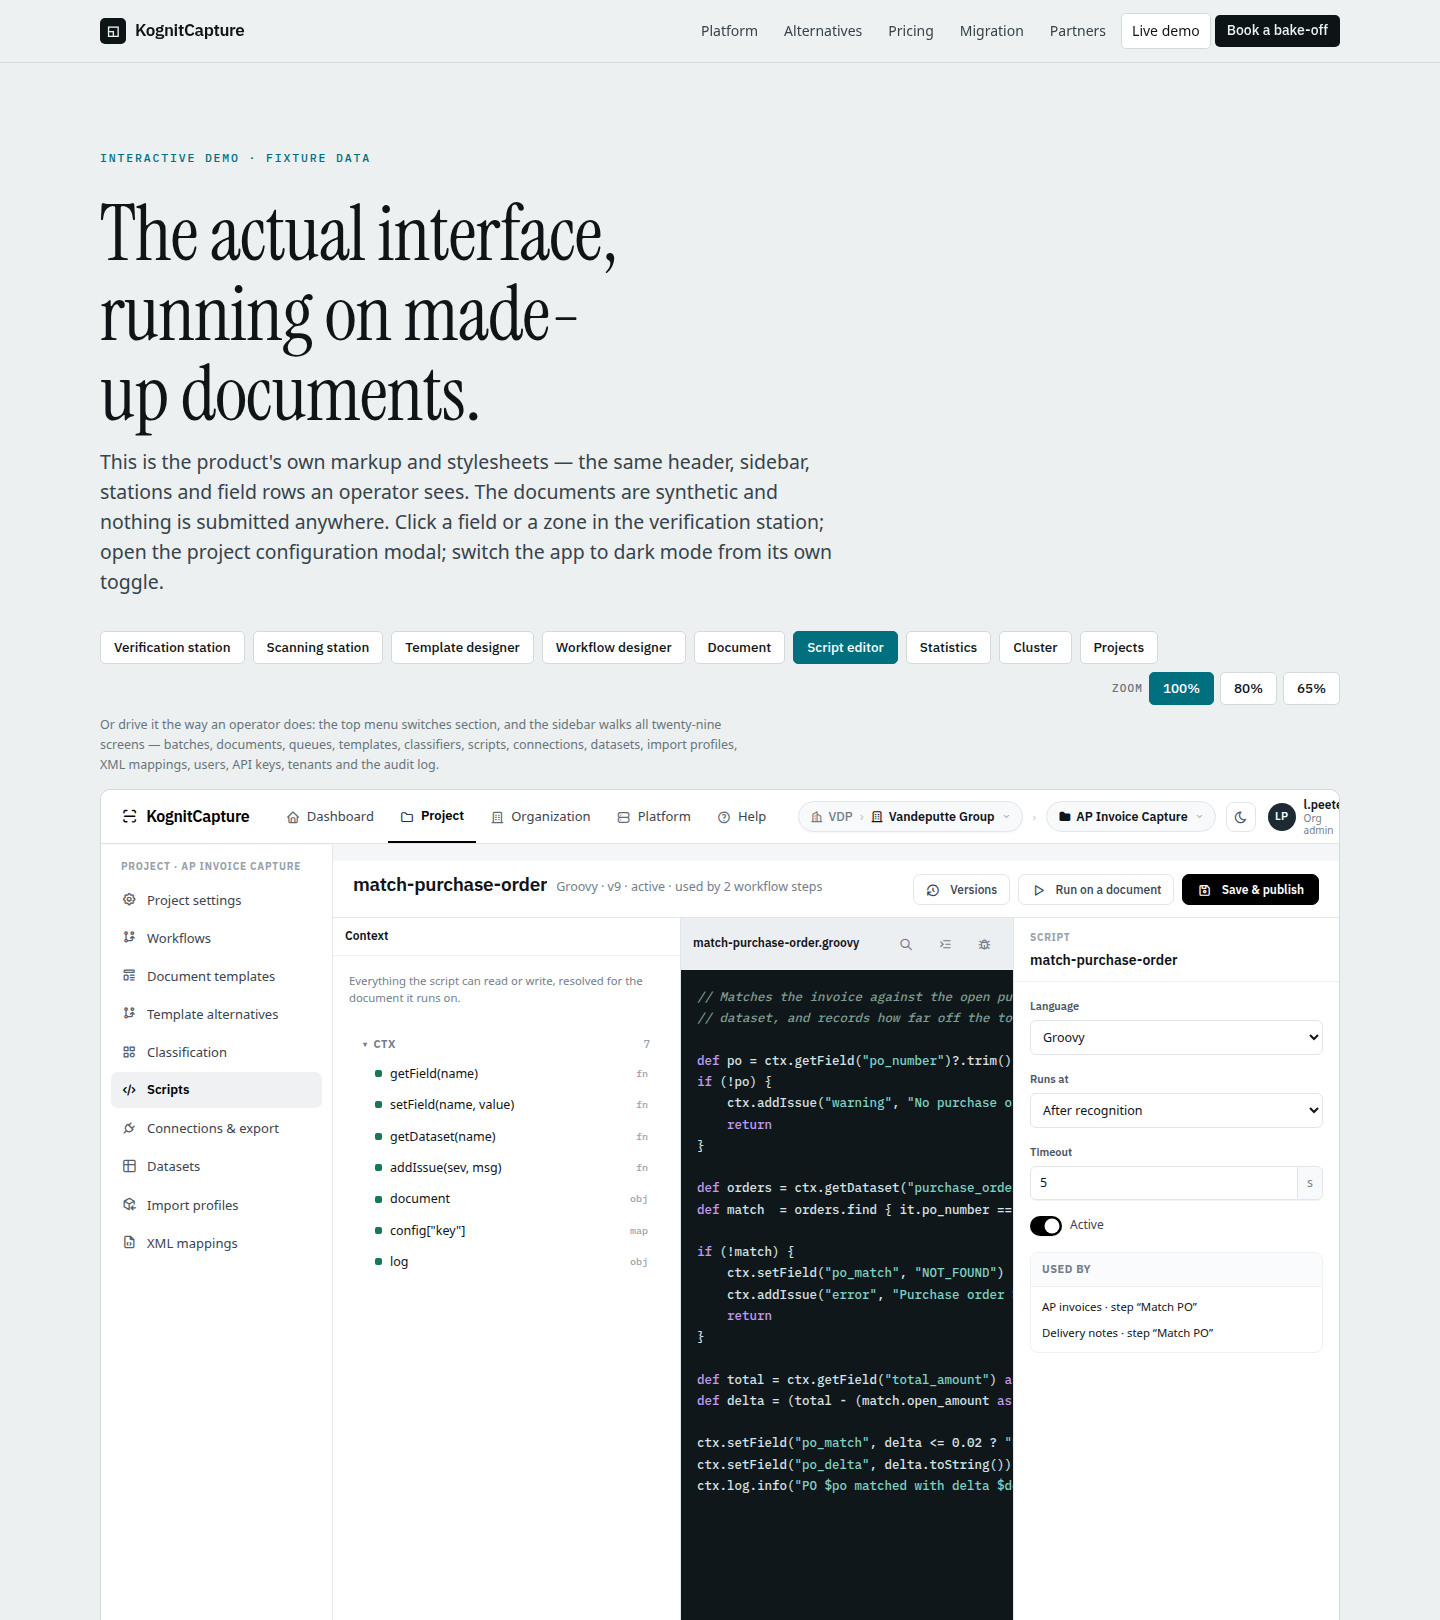Go to Document templates in sidebar
Viewport: 1440px width, 1620px height.
click(216, 976)
